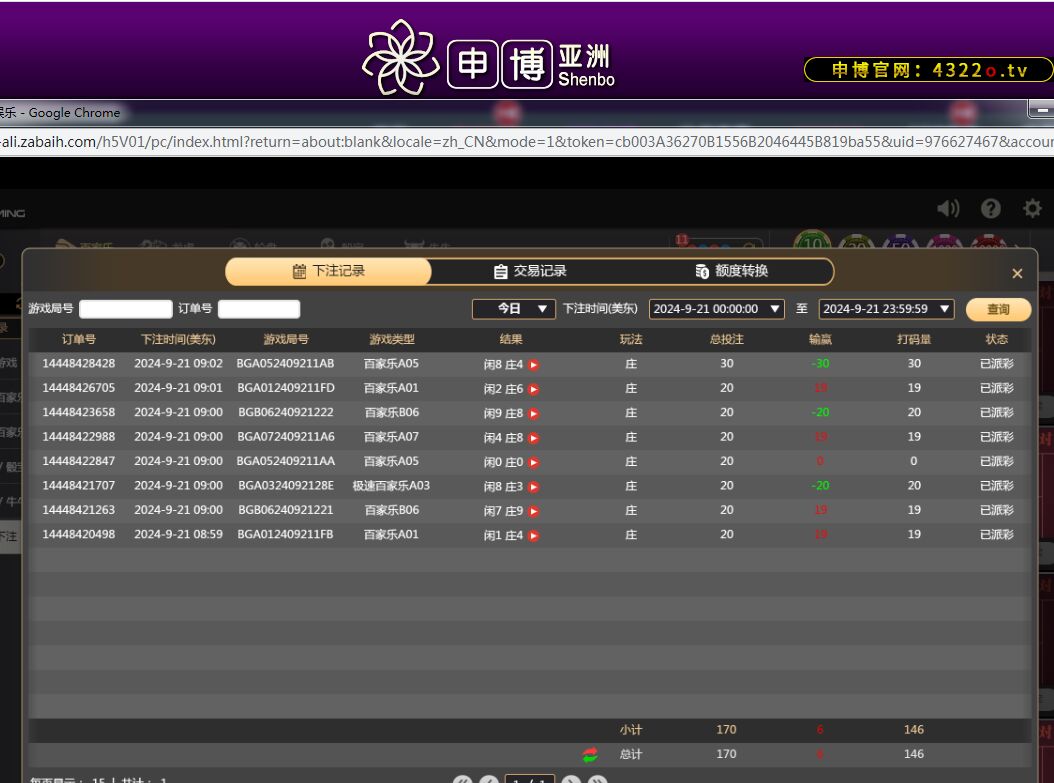Viewport: 1054px width, 783px height.
Task: Click the 订单号 input field
Action: pos(259,309)
